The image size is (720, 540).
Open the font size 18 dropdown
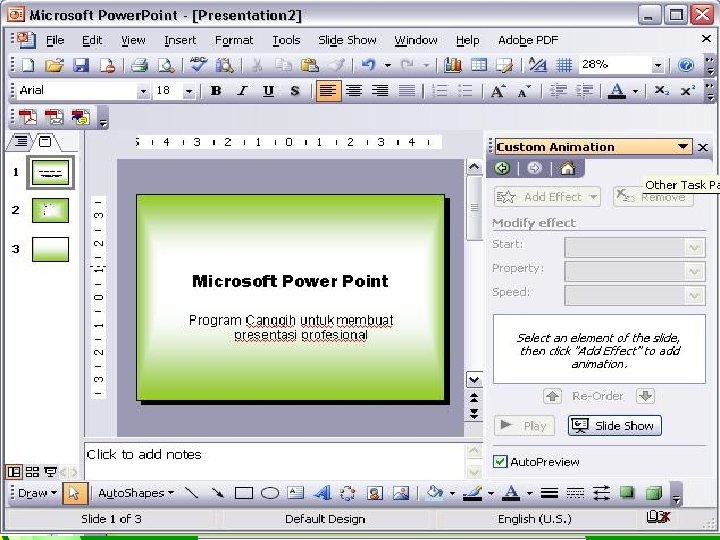coord(188,91)
